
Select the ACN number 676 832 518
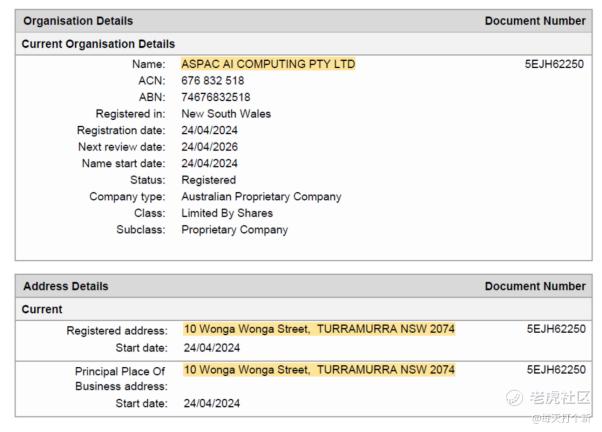pyautogui.click(x=212, y=81)
